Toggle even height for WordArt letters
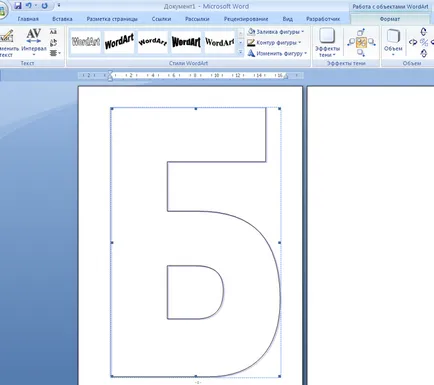 pos(53,32)
